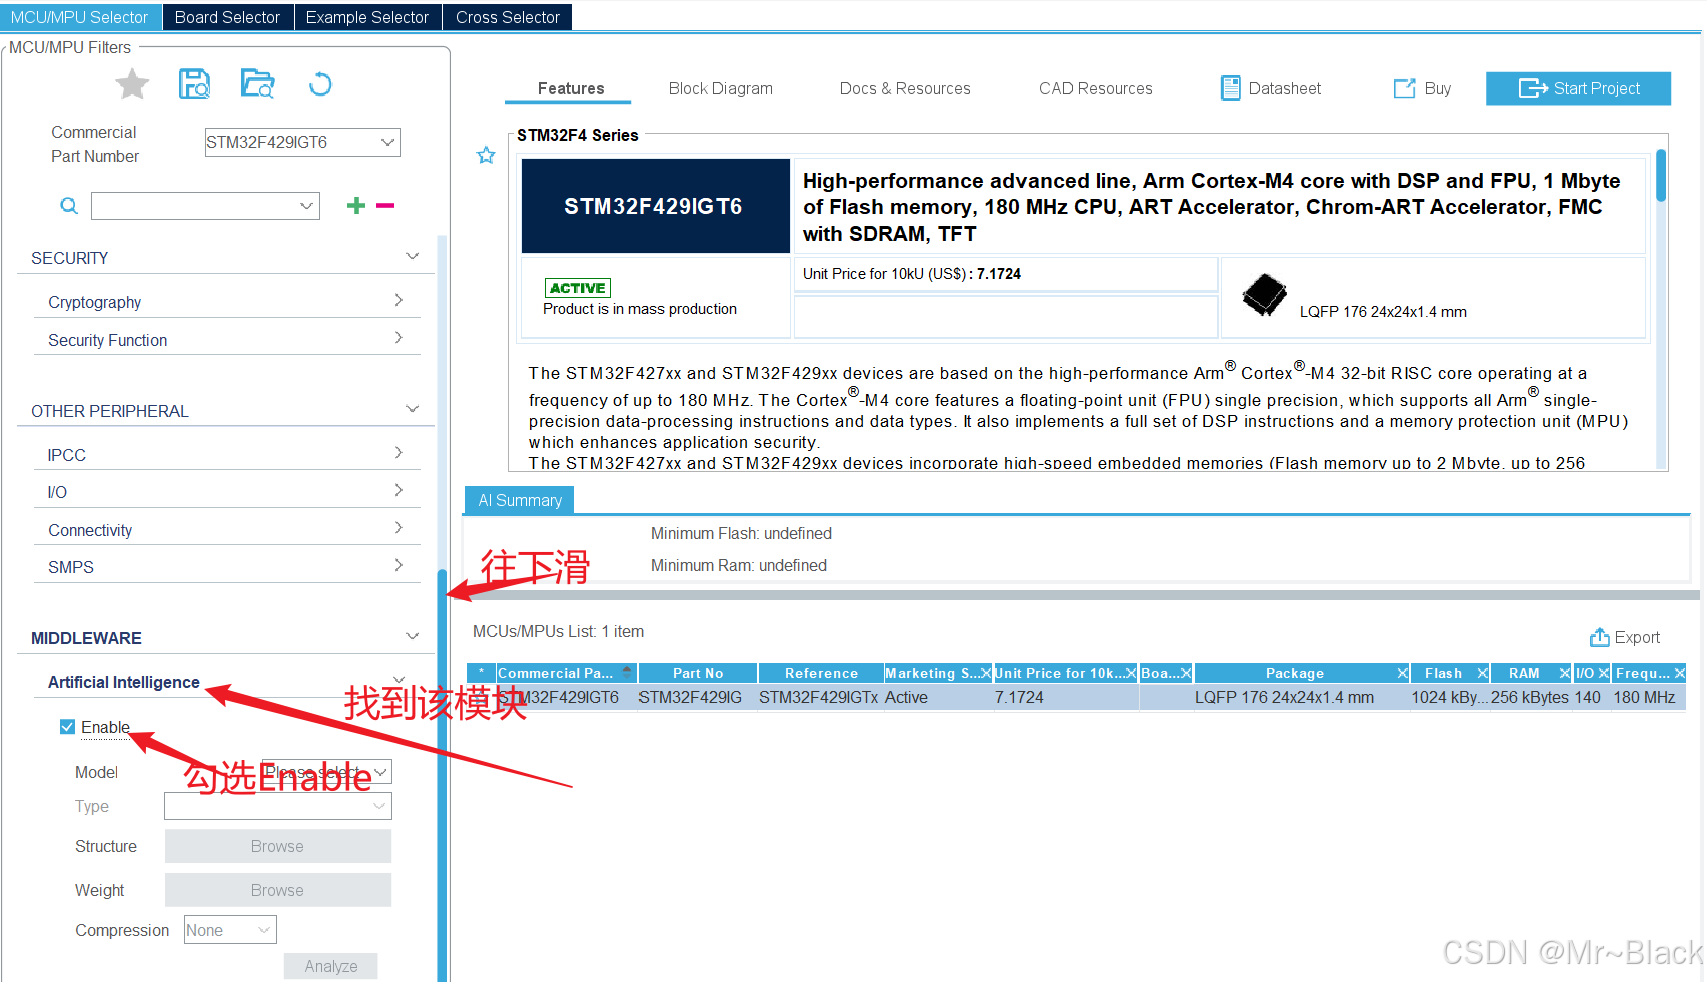1707x982 pixels.
Task: Expand the I/O filter row
Action: point(398,490)
